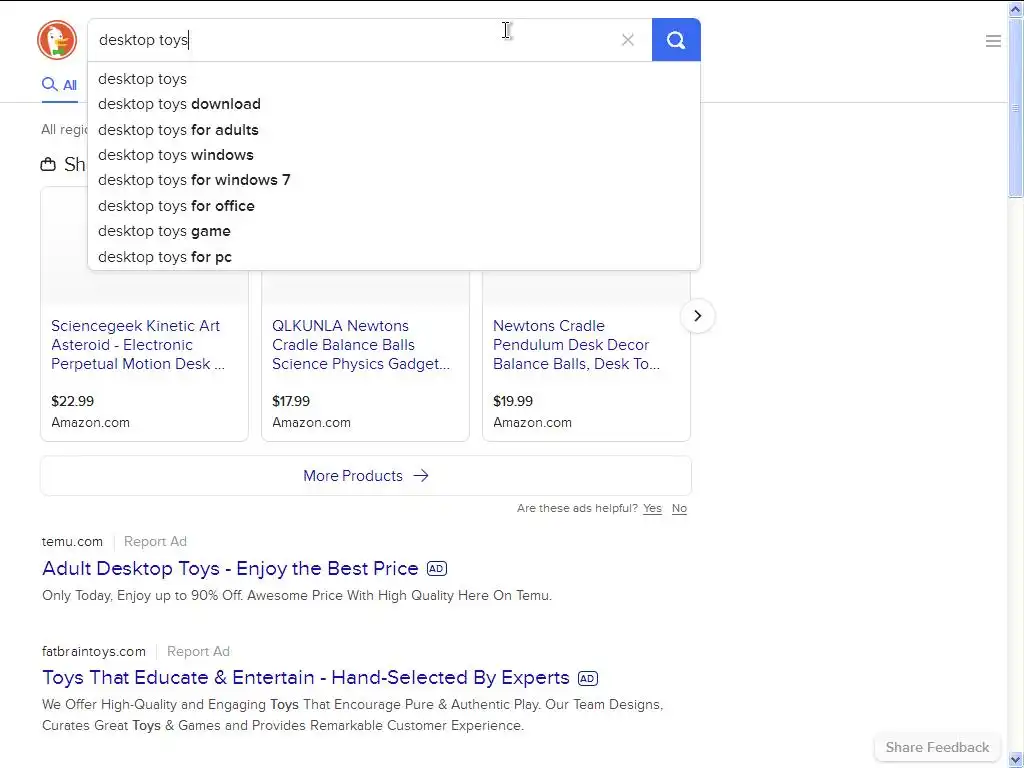Click the scrollbar down arrow
1024x768 pixels.
1016,759
